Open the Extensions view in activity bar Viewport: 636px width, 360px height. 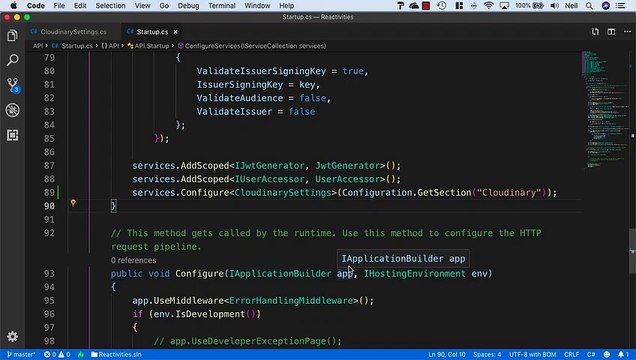[x=13, y=135]
